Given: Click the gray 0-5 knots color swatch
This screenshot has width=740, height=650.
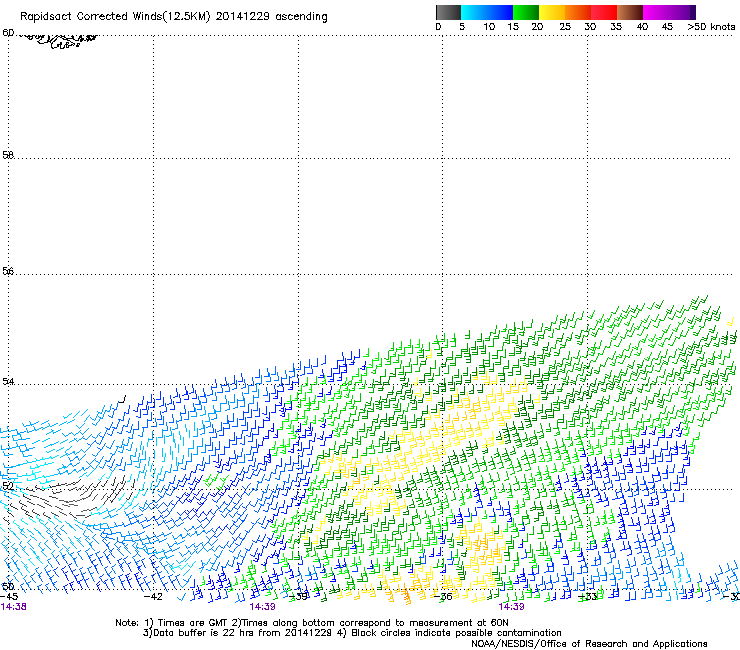Looking at the screenshot, I should (448, 12).
